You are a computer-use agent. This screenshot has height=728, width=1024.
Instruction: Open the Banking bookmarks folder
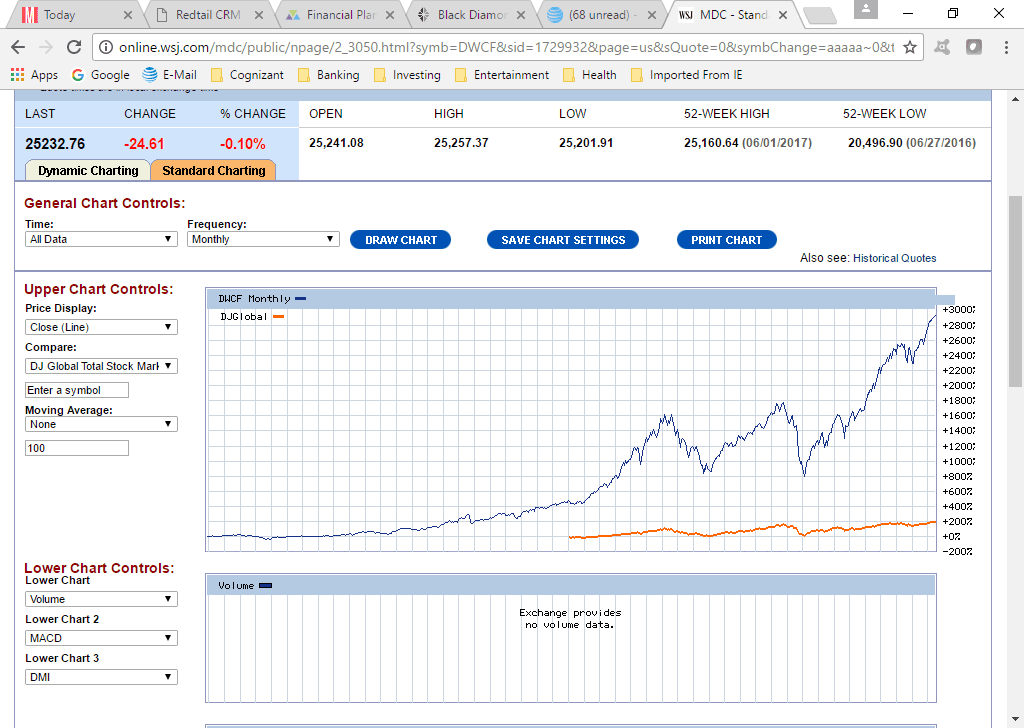click(x=328, y=75)
